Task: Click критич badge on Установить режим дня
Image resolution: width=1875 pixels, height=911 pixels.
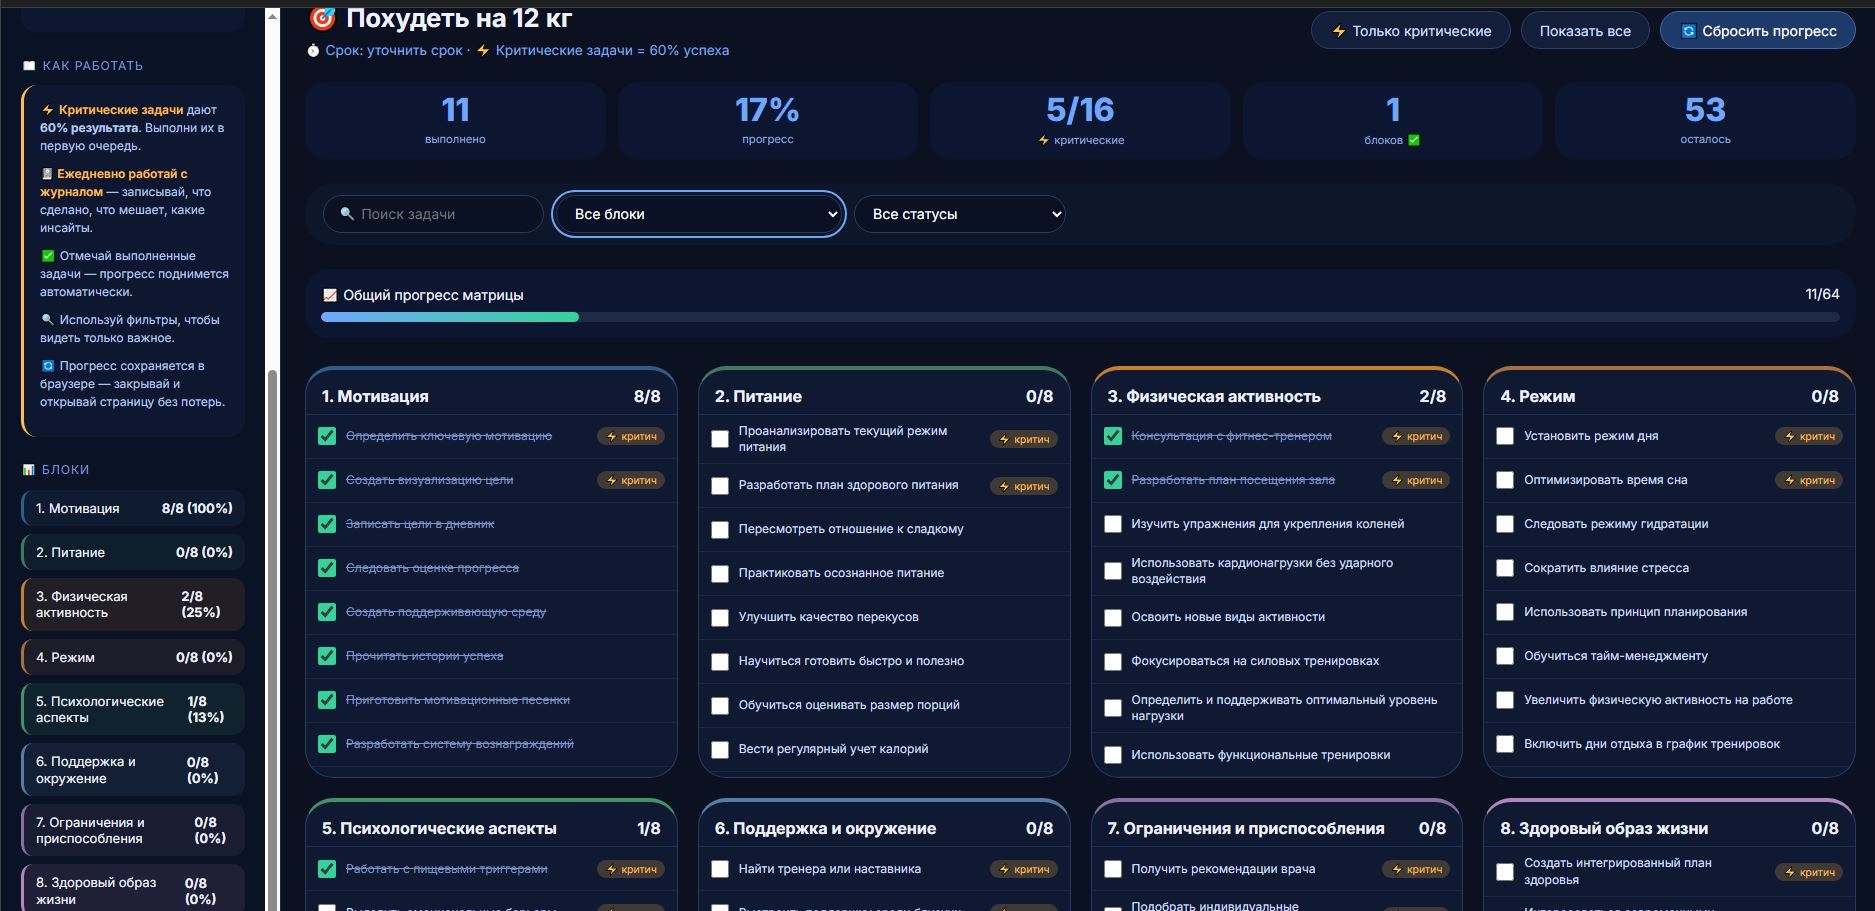Action: (x=1810, y=436)
